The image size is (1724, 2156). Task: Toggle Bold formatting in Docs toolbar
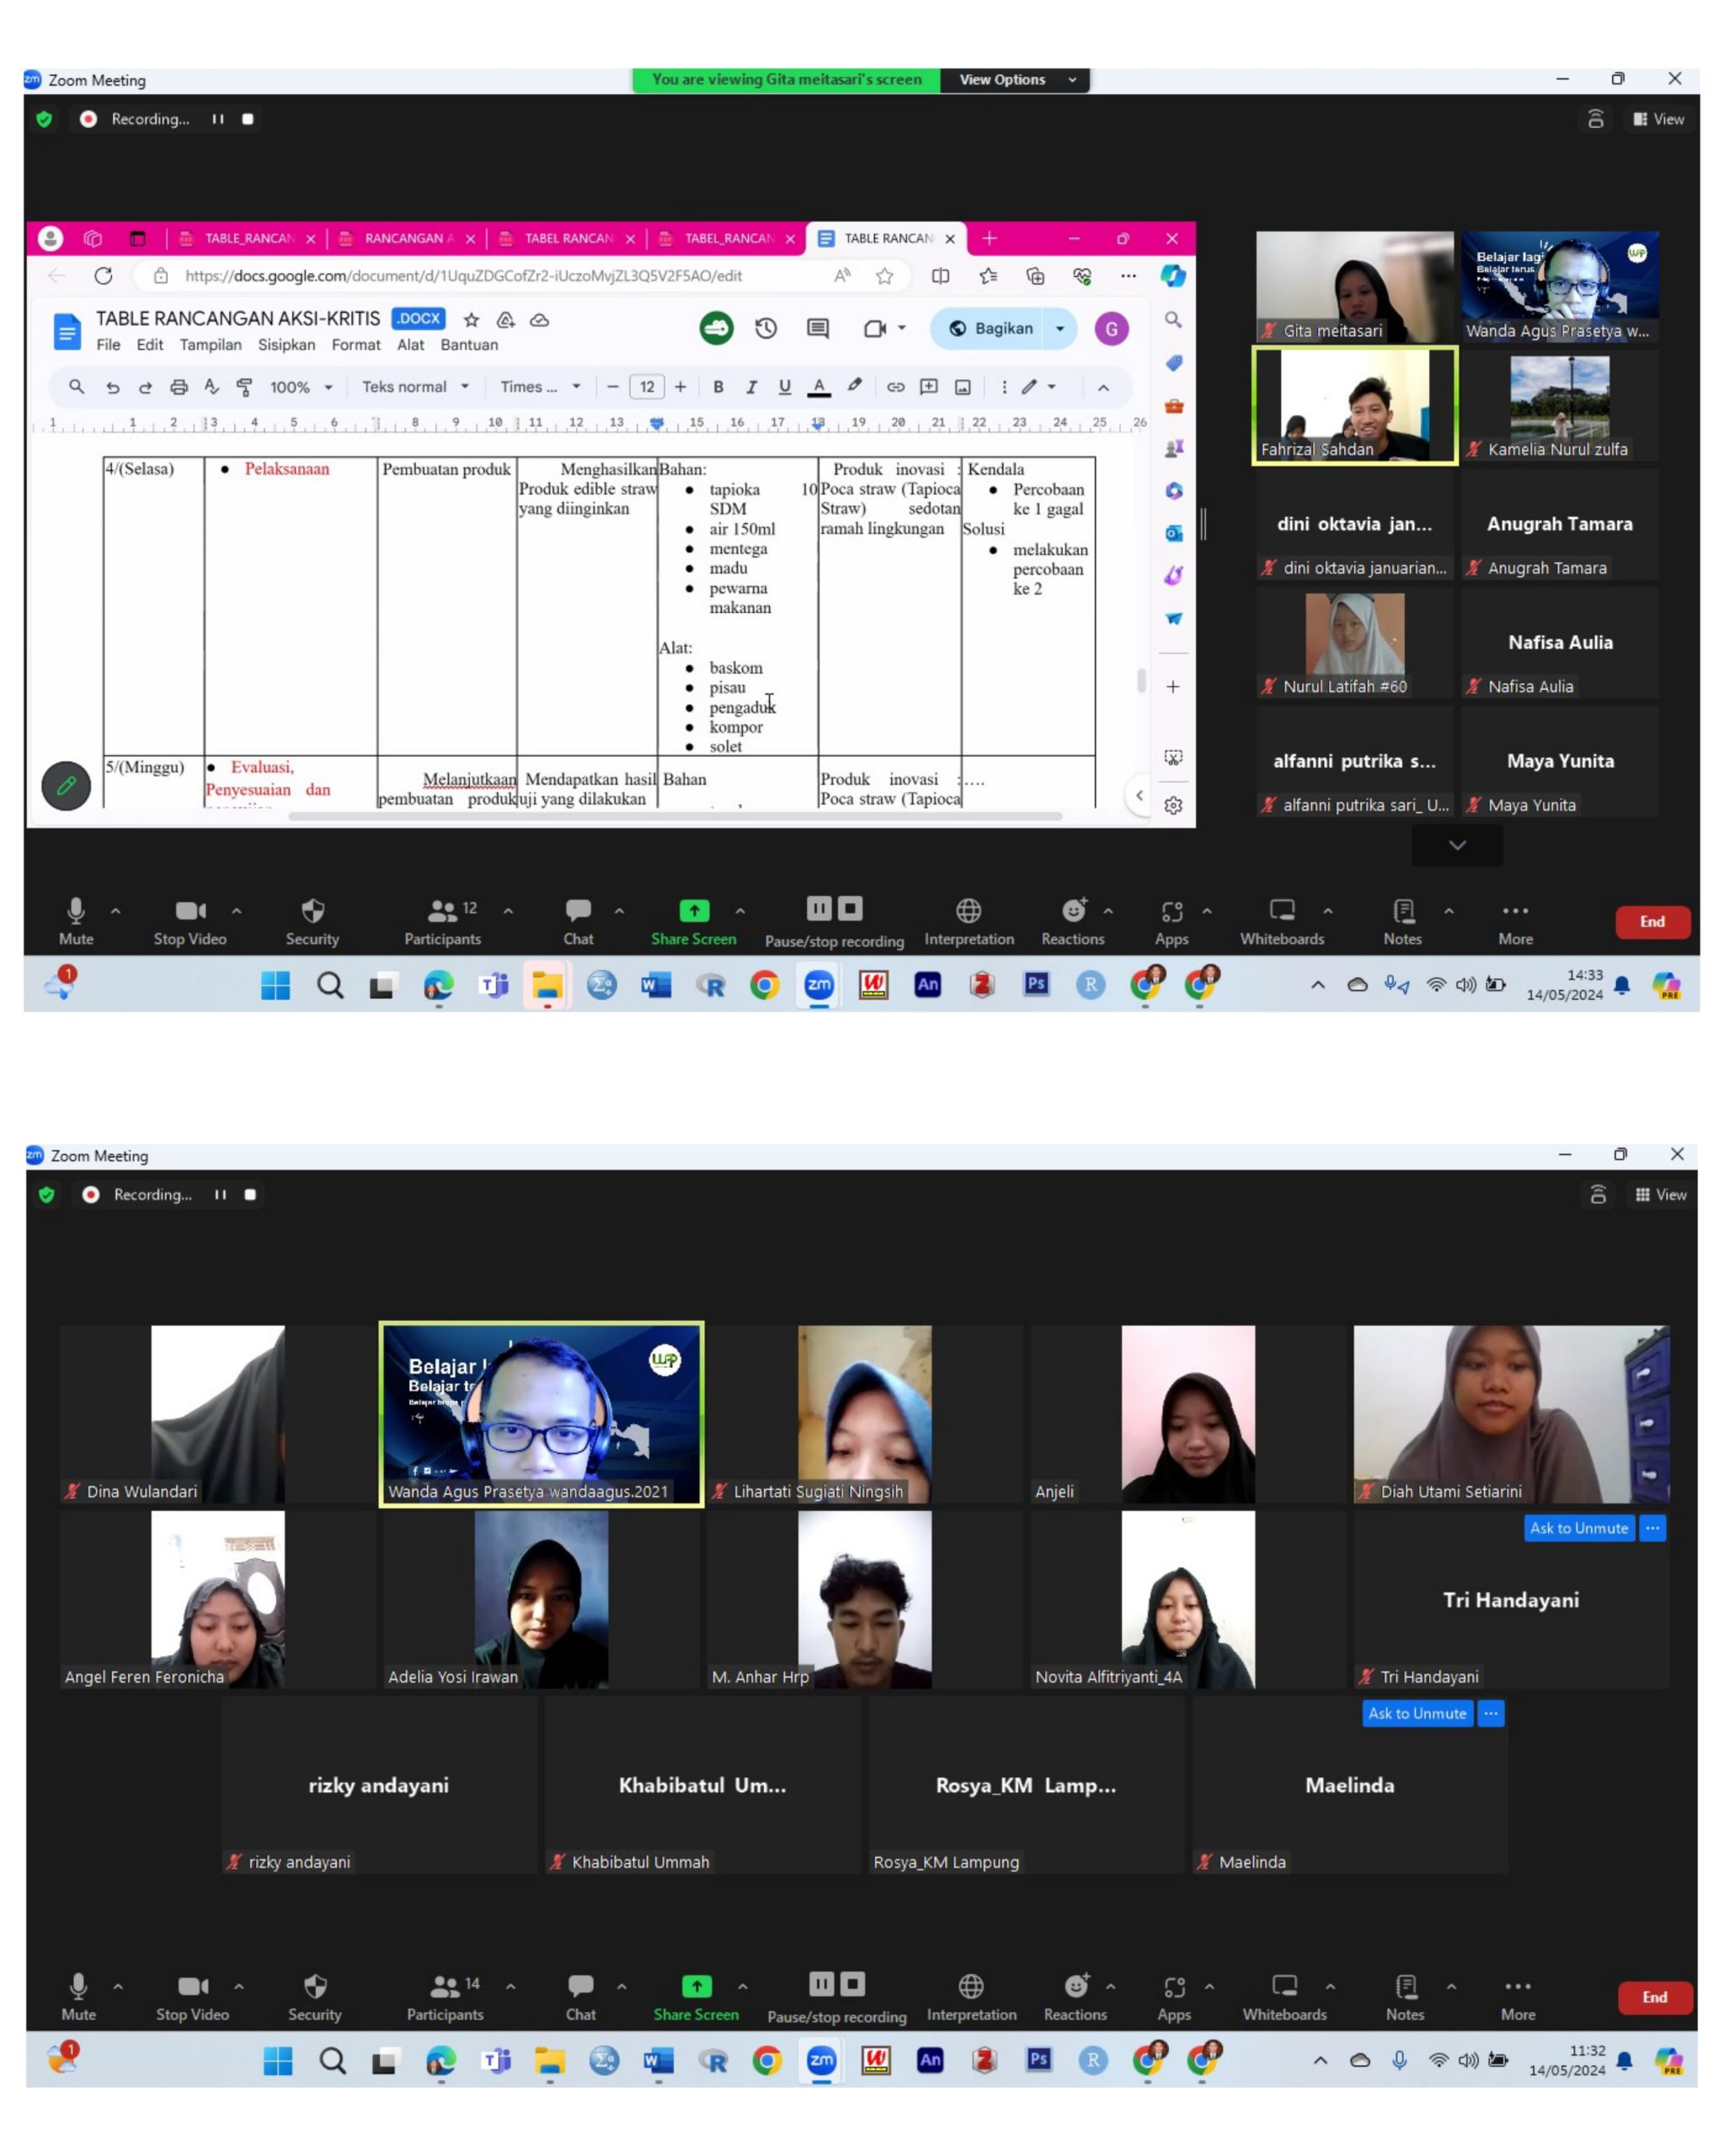(x=717, y=387)
